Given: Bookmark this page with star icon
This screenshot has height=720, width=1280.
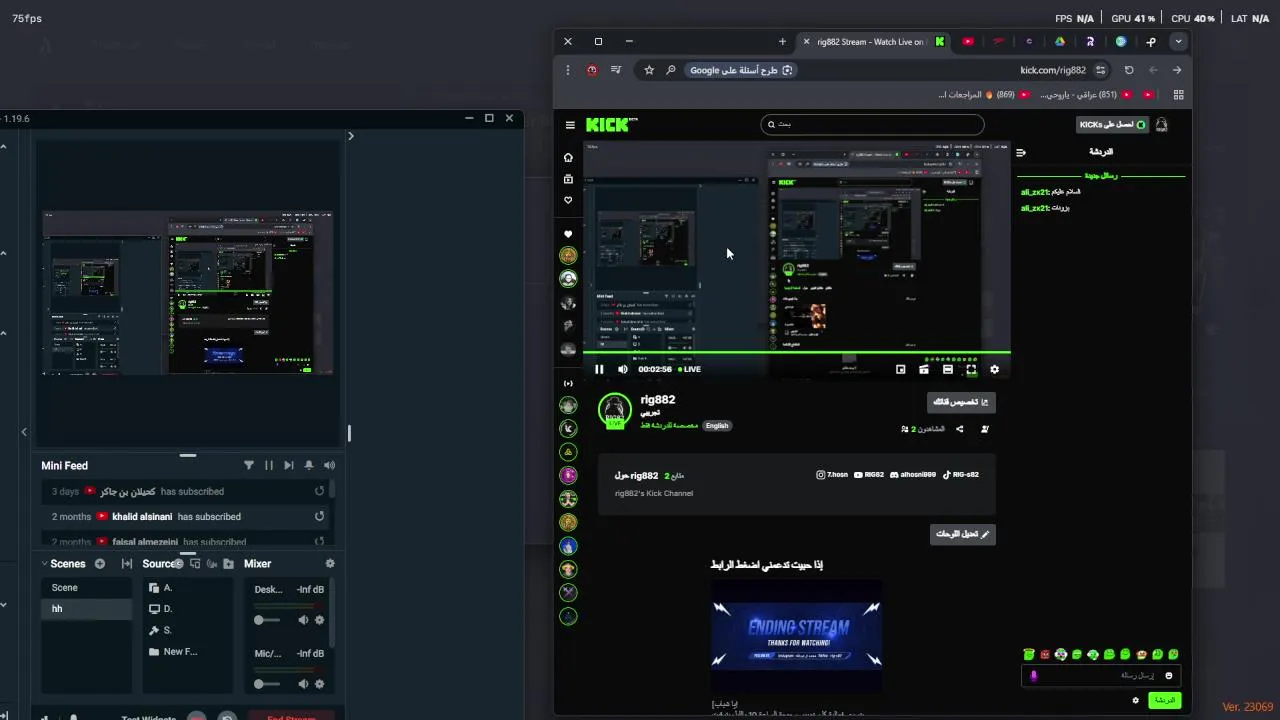Looking at the screenshot, I should click(649, 70).
